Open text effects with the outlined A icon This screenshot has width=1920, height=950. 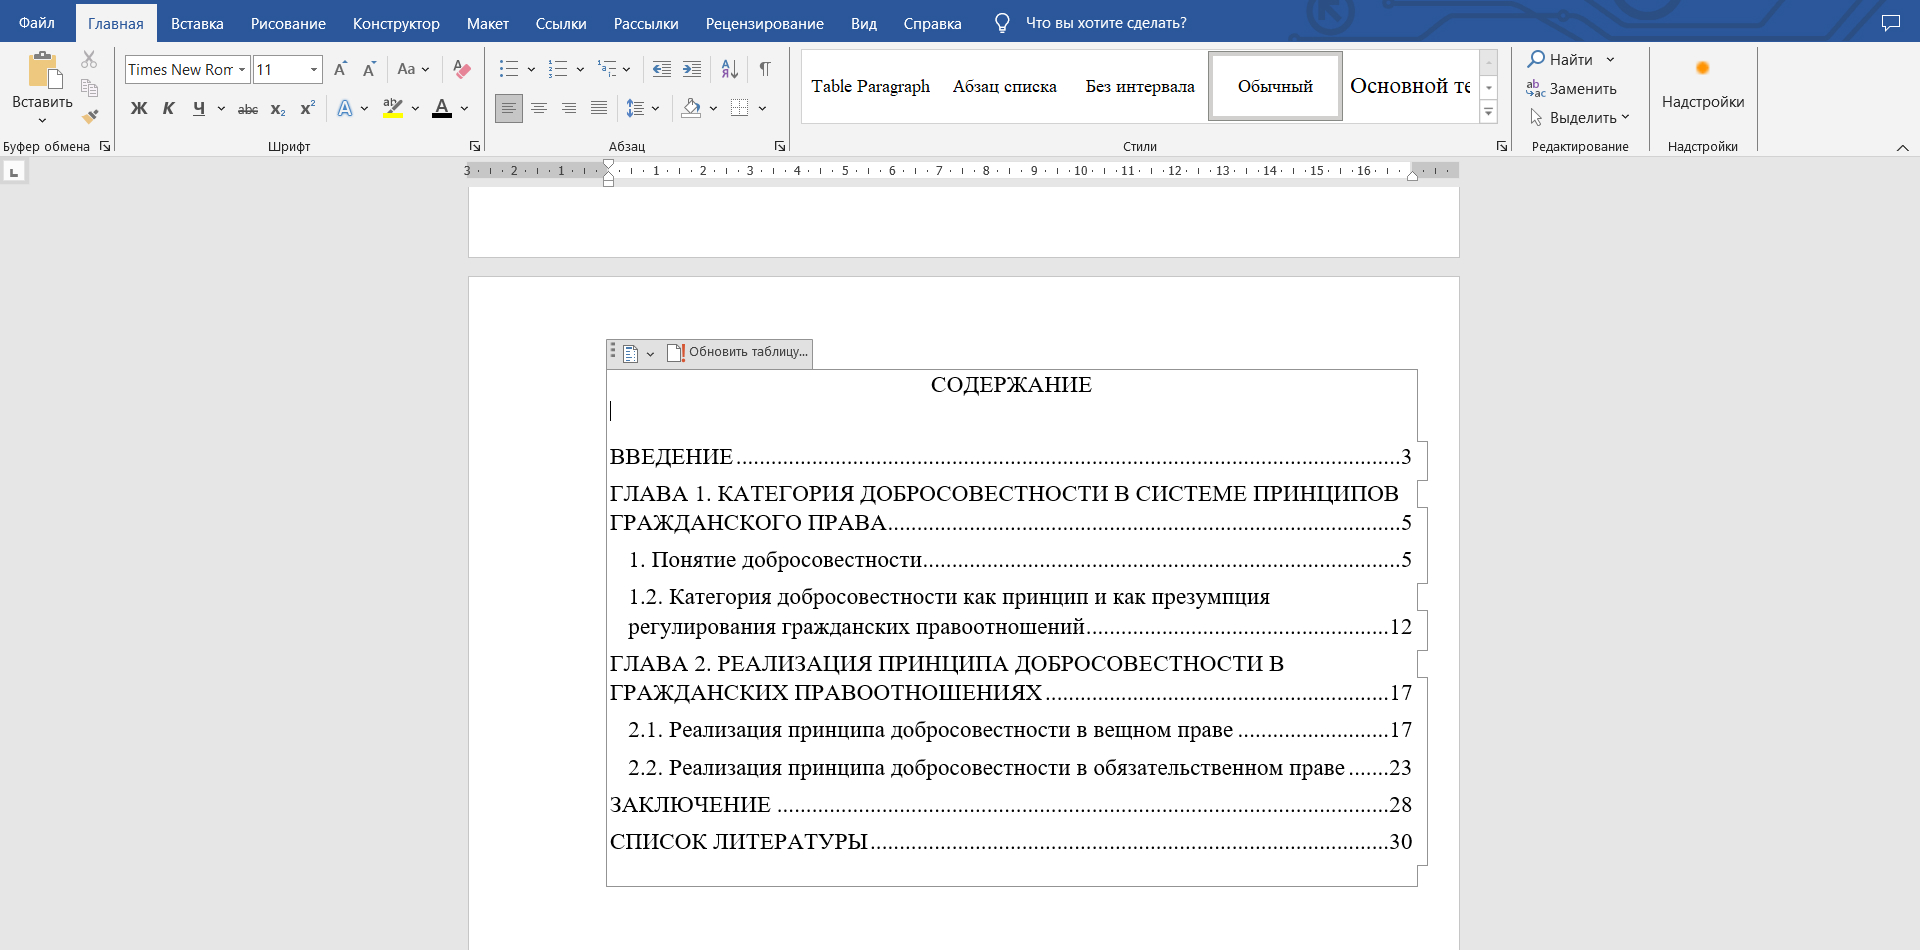click(345, 108)
